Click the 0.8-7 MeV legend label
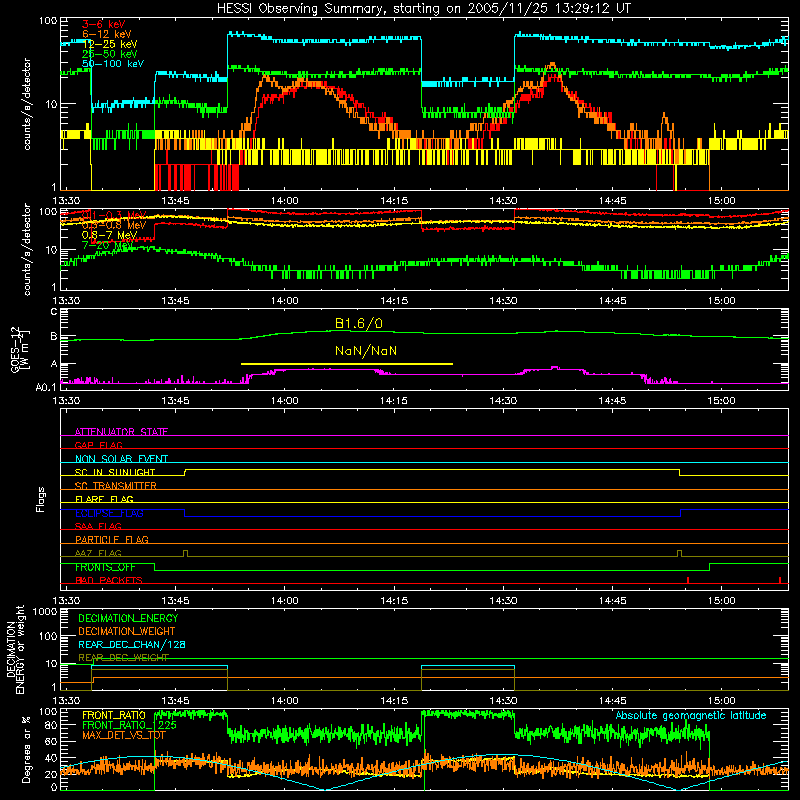 tap(109, 235)
